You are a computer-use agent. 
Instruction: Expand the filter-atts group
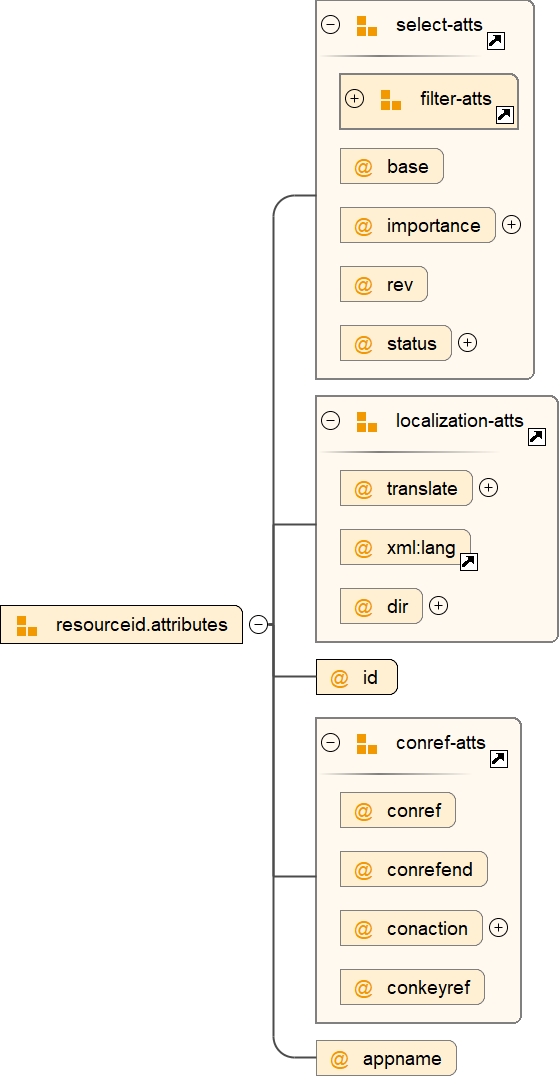coord(355,99)
